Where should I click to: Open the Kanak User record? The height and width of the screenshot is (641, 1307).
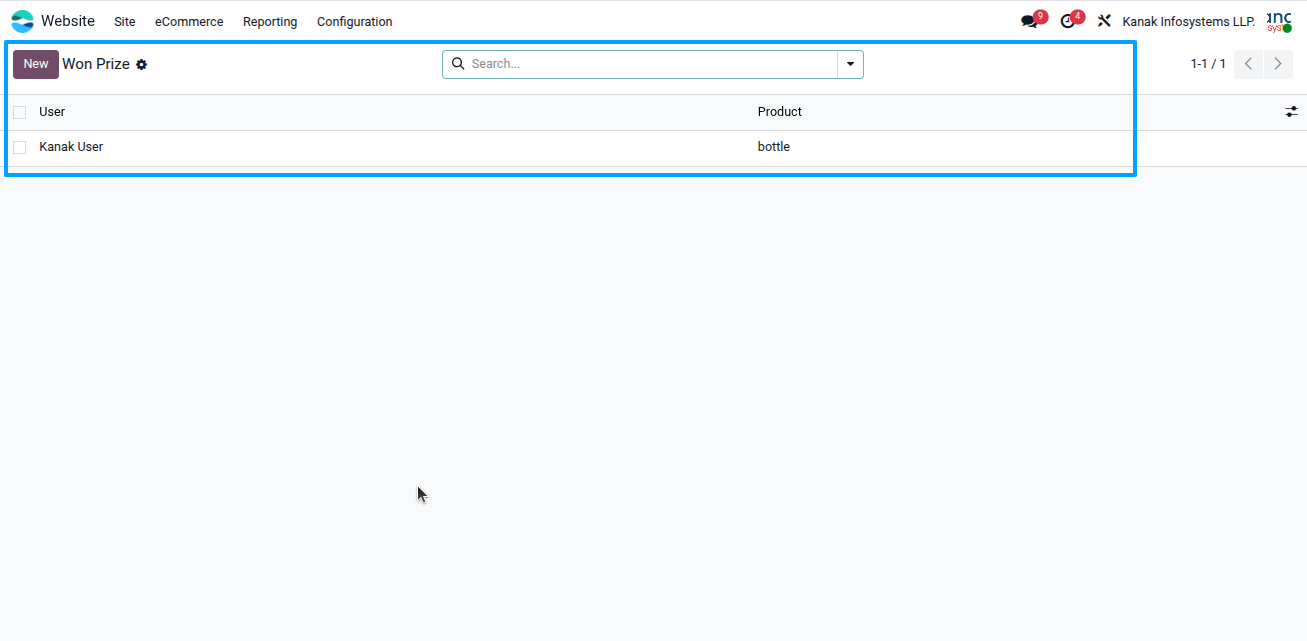pyautogui.click(x=71, y=147)
